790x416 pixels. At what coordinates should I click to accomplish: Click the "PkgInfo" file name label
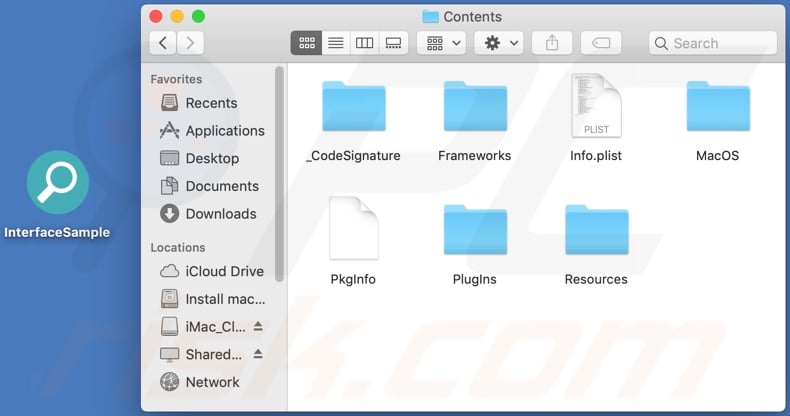pos(353,279)
